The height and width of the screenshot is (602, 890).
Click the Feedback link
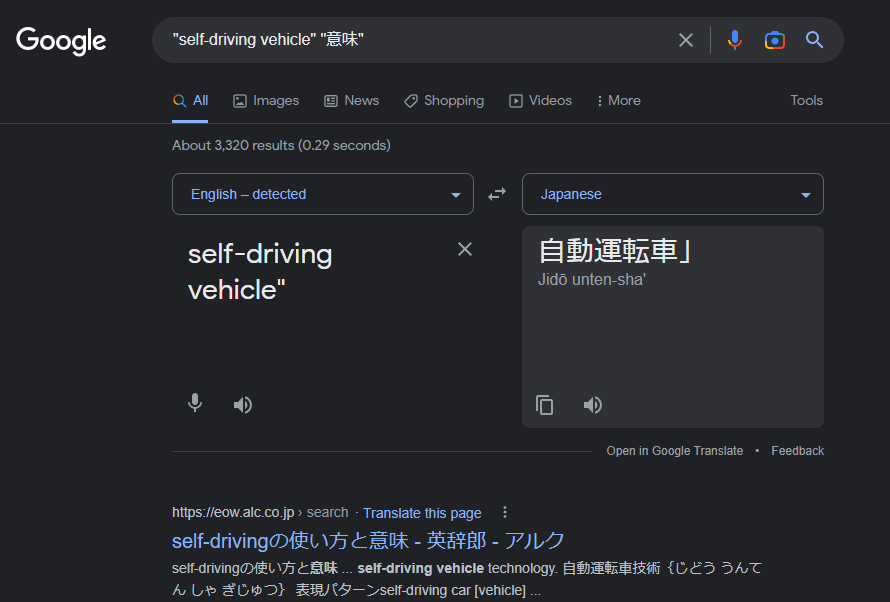point(797,451)
